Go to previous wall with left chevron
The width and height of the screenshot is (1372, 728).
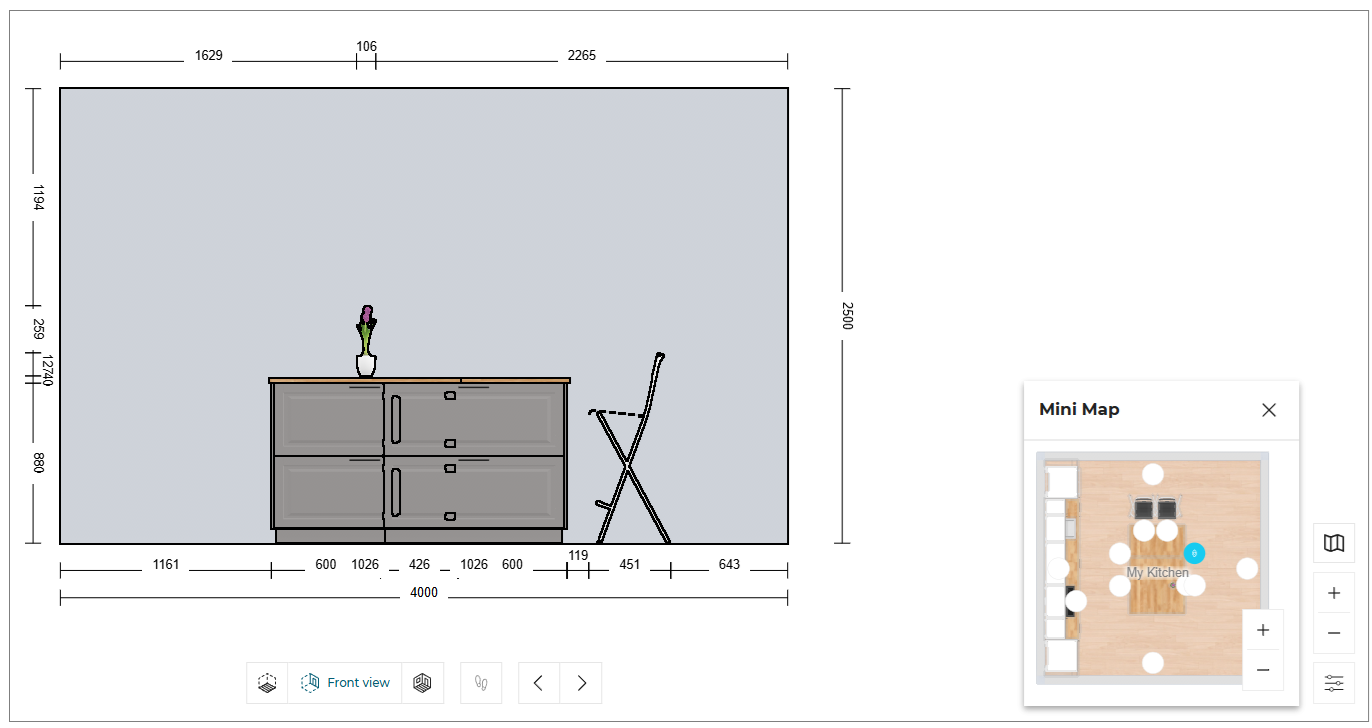pos(539,683)
